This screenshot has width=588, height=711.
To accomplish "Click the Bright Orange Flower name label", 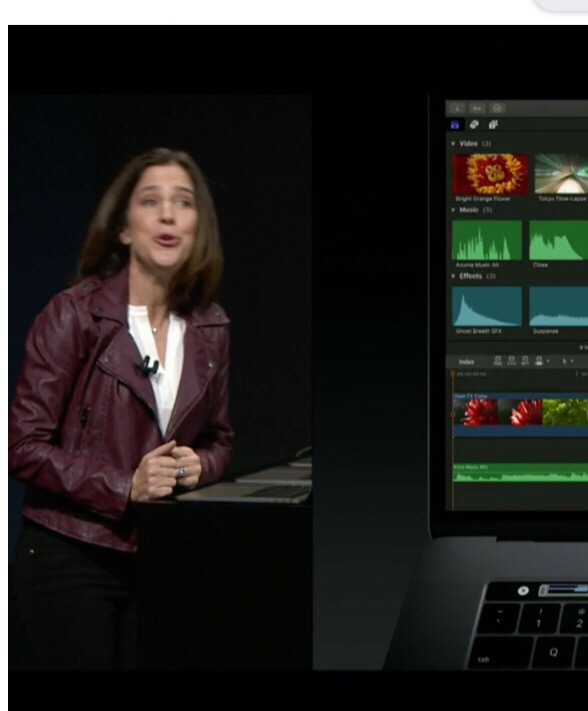I will [483, 199].
